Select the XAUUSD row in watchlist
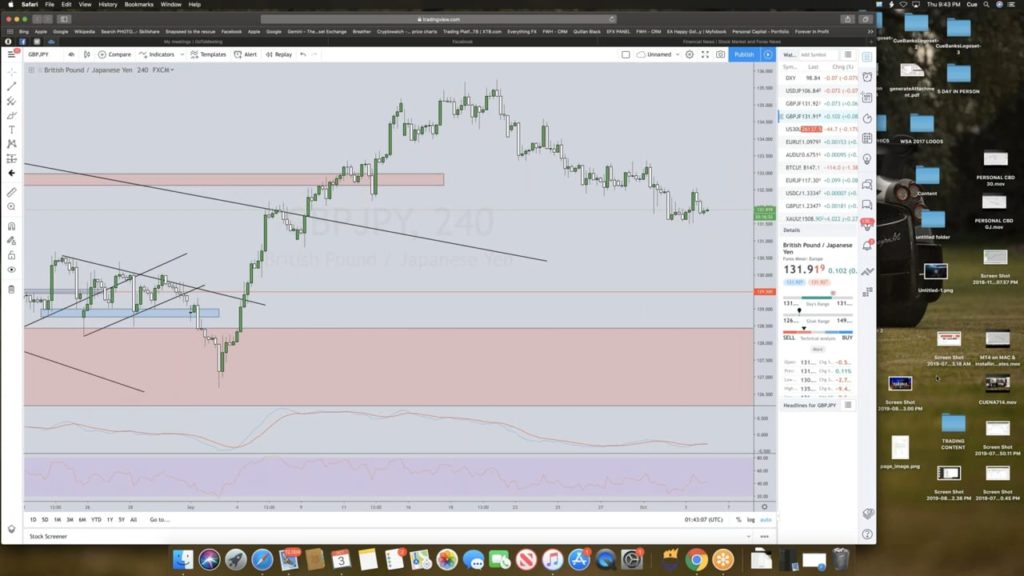This screenshot has height=576, width=1024. tap(819, 219)
